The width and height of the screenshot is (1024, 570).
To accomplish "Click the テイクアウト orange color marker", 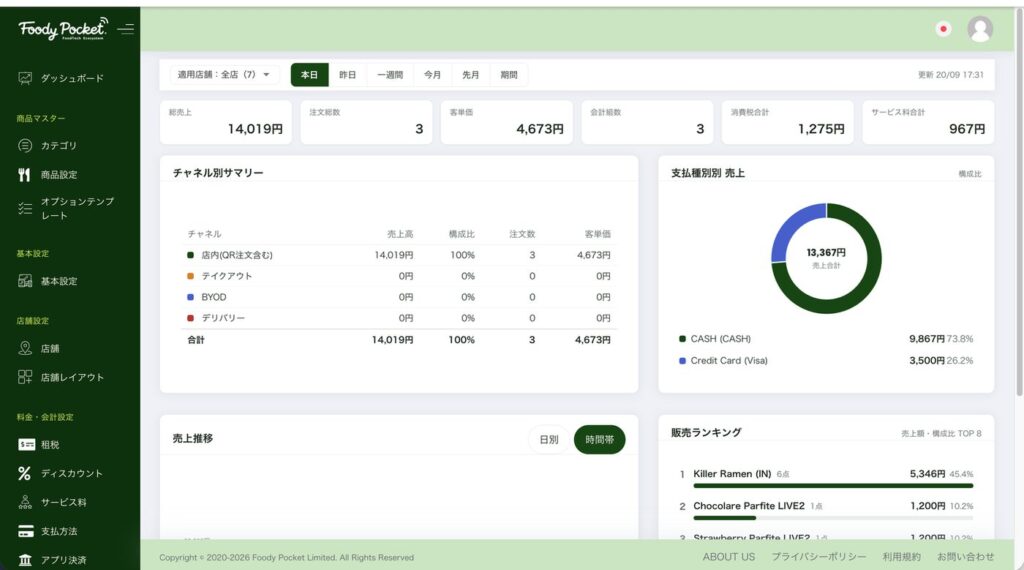I will [191, 276].
